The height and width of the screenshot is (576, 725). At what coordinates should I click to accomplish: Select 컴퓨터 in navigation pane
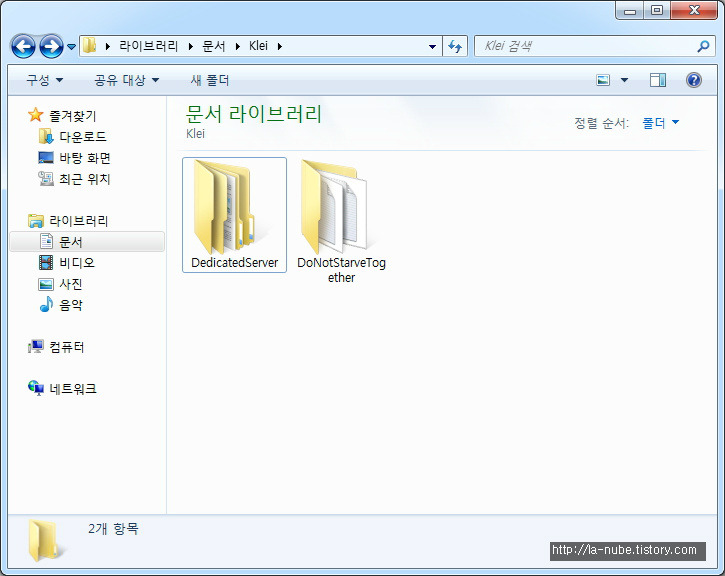click(x=67, y=346)
